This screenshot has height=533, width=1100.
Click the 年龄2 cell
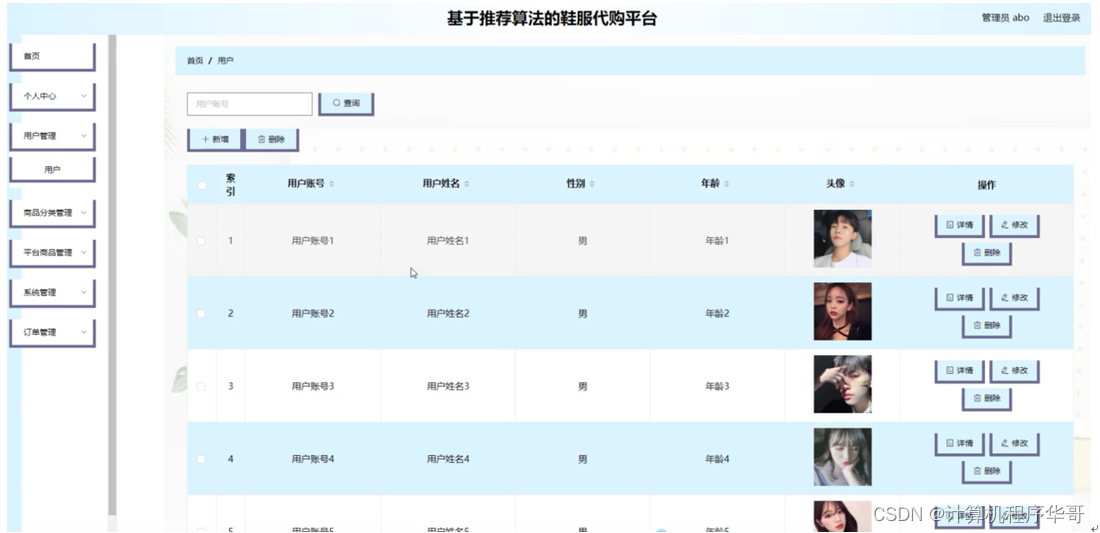click(x=717, y=313)
